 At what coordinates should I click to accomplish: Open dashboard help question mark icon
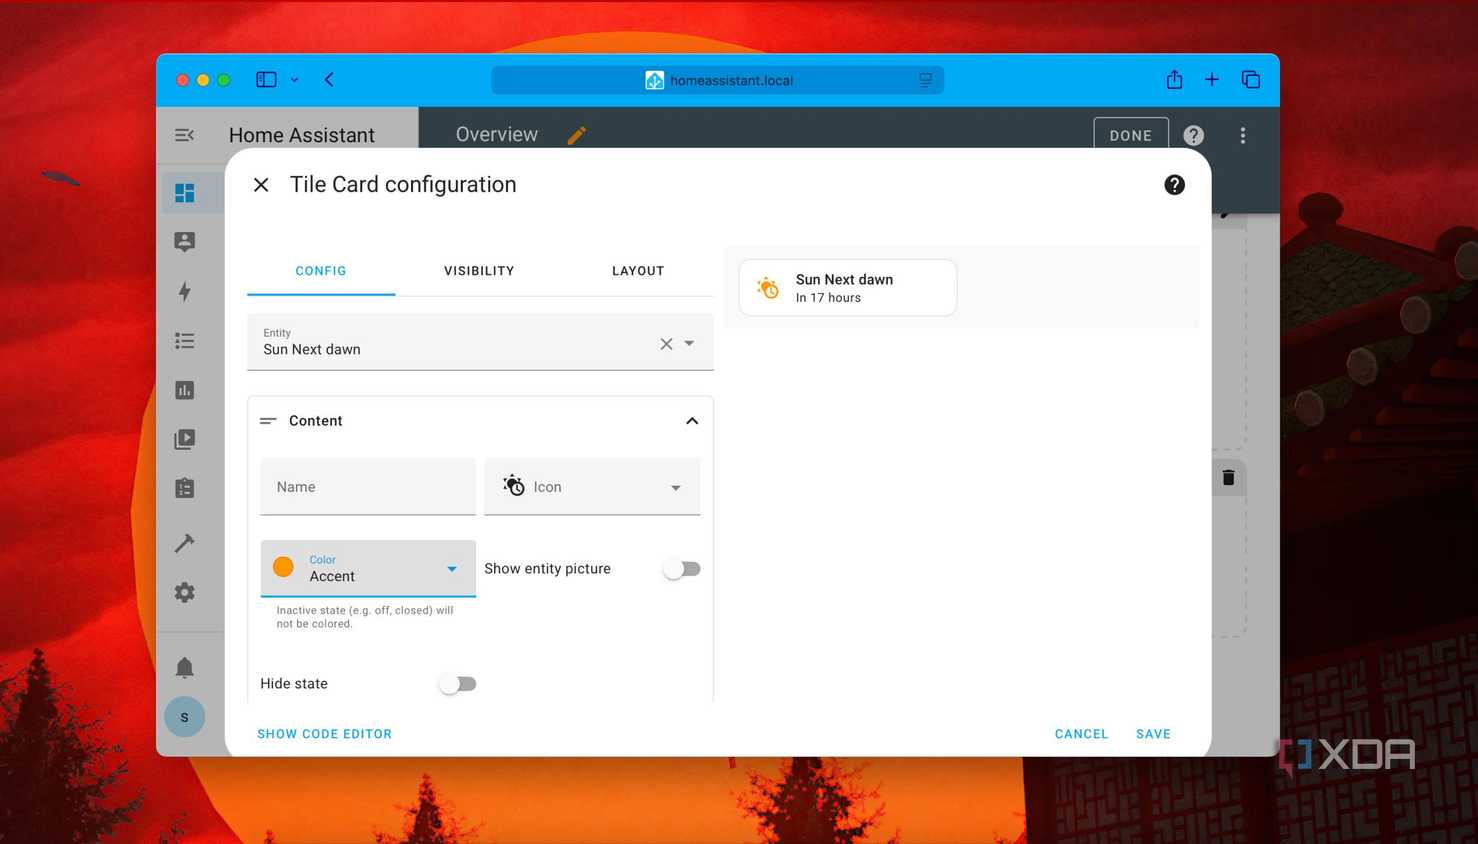[1193, 135]
